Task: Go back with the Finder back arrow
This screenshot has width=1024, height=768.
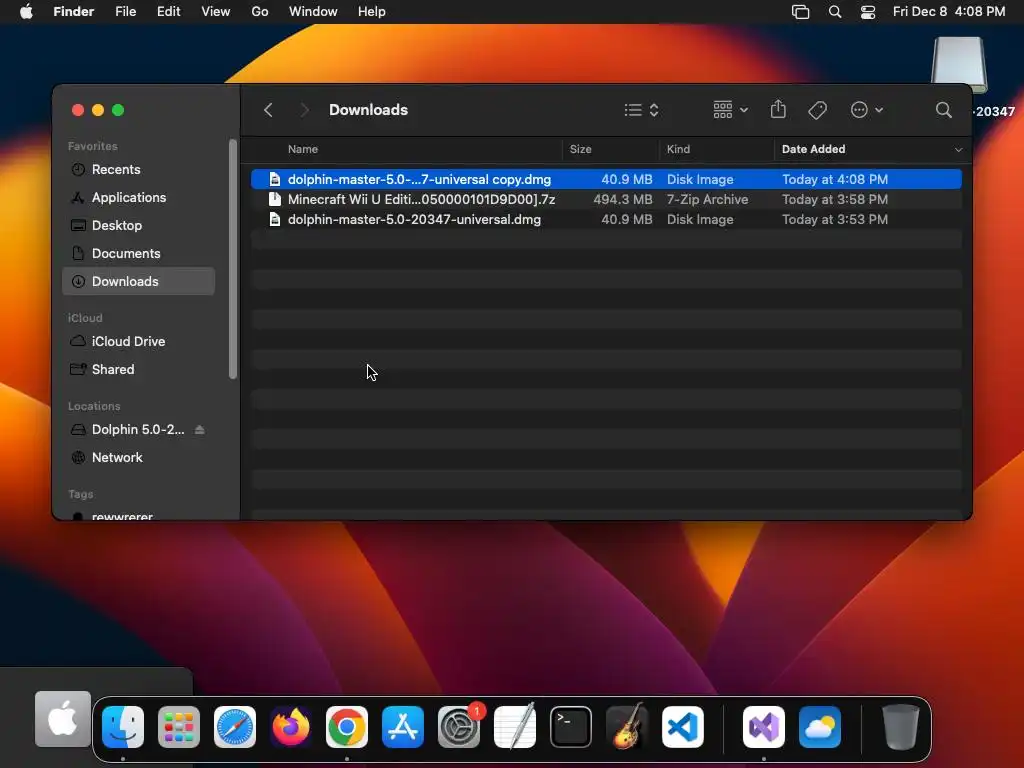Action: [268, 110]
